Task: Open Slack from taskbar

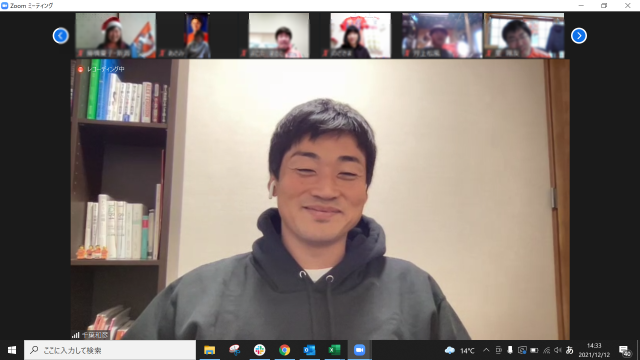Action: pyautogui.click(x=259, y=350)
